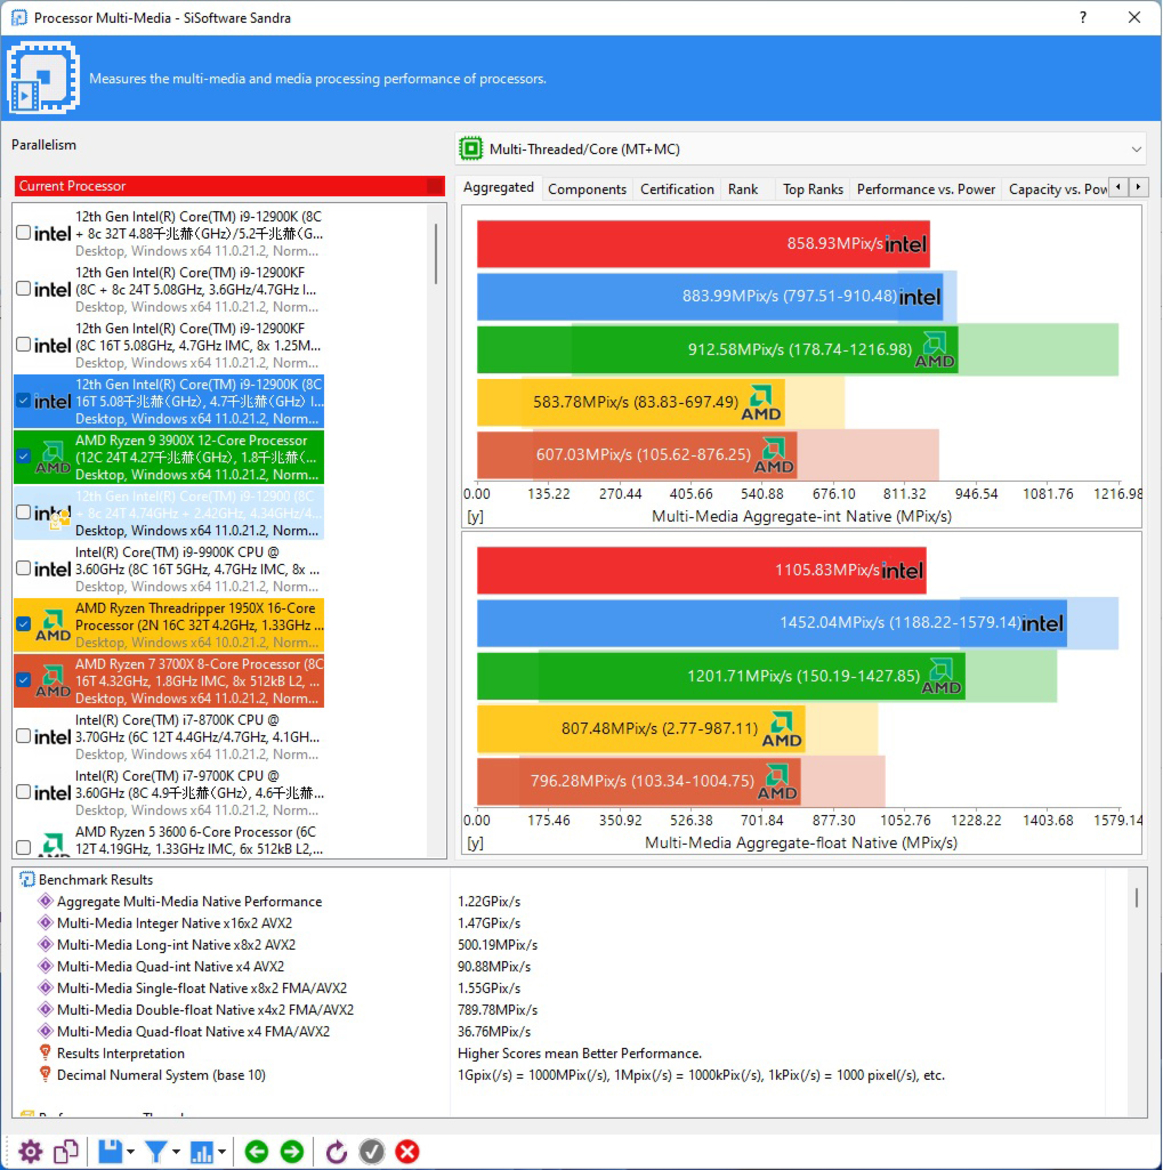Click the red square on Current Processor bar
1163x1170 pixels.
tap(435, 186)
